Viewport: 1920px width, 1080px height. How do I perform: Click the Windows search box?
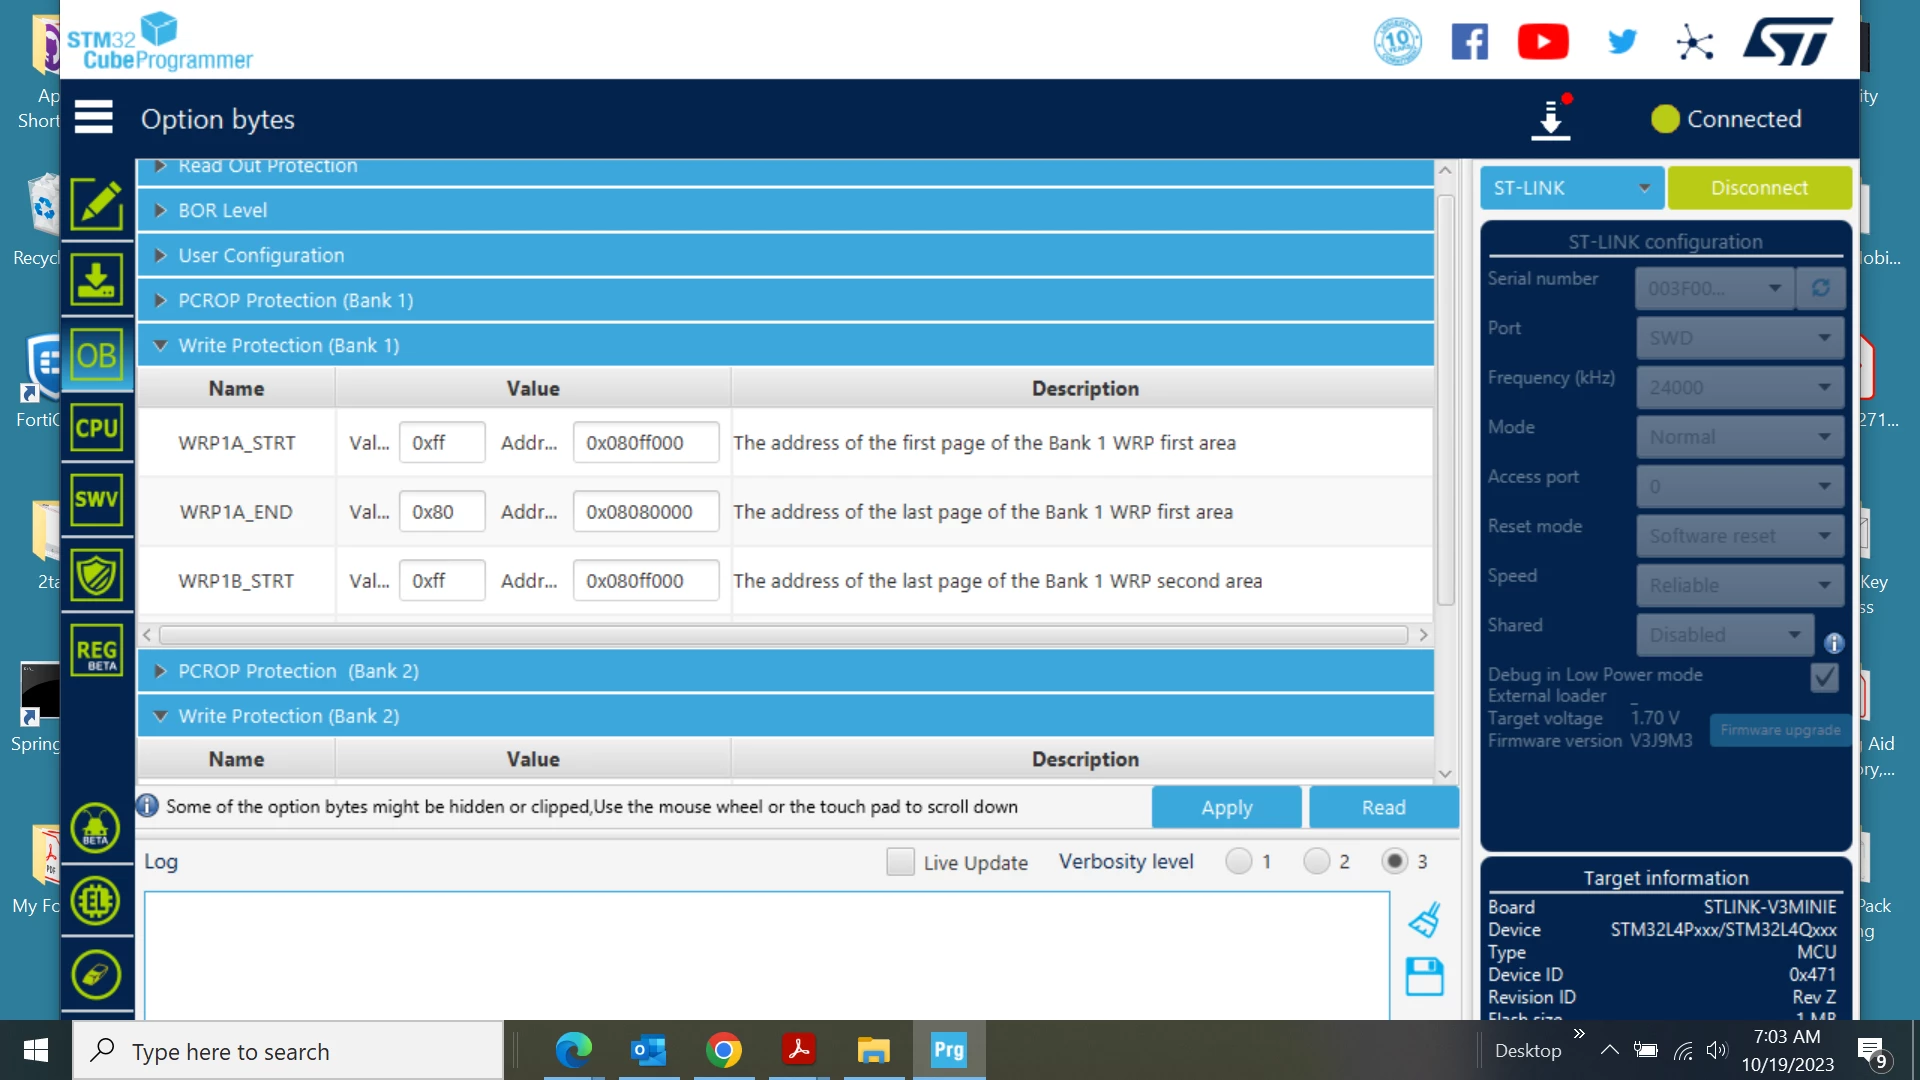[288, 1051]
